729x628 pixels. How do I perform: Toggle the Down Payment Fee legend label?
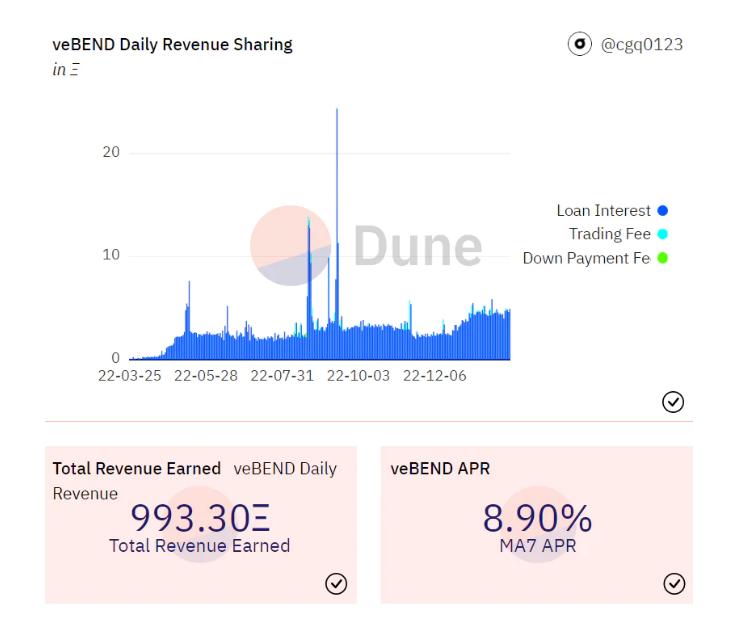586,258
